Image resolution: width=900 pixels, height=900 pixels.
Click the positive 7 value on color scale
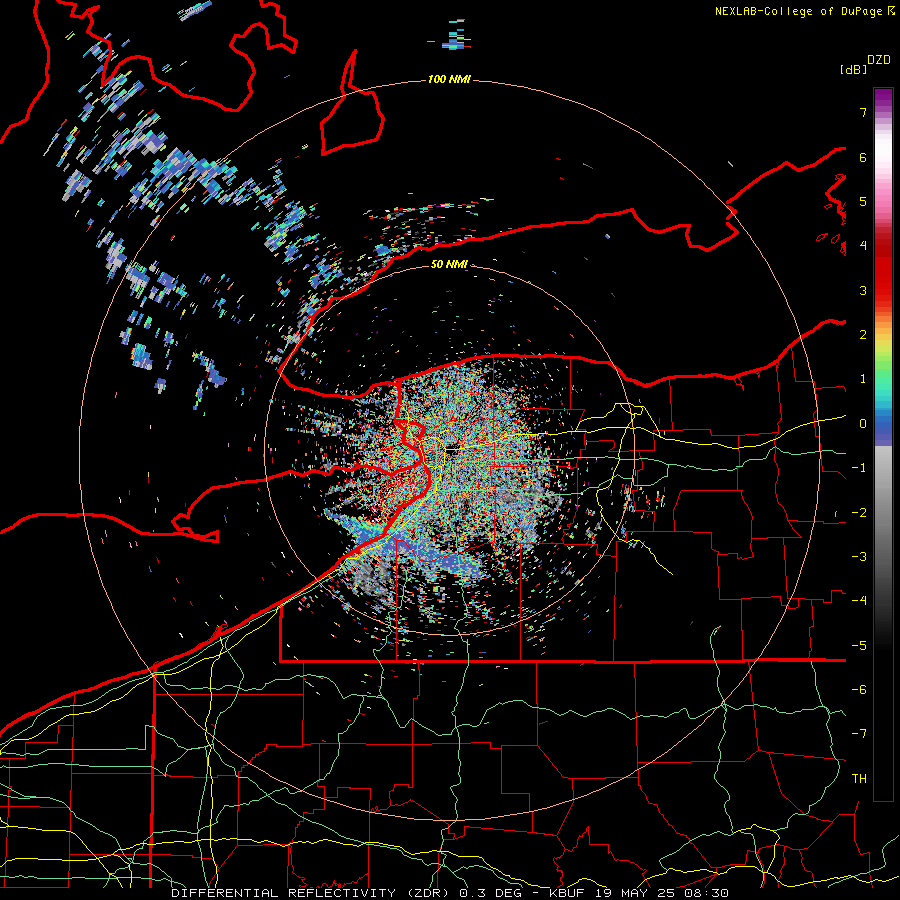(863, 112)
